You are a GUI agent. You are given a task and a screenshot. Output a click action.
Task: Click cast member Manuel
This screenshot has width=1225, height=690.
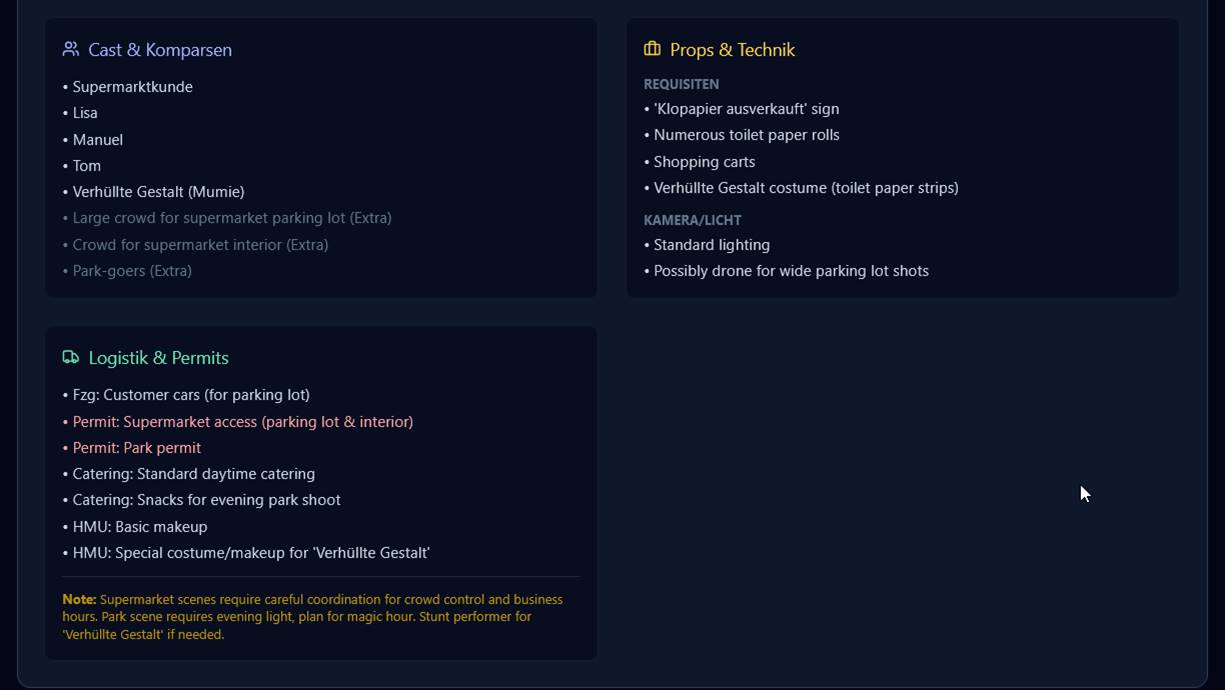[x=97, y=140]
